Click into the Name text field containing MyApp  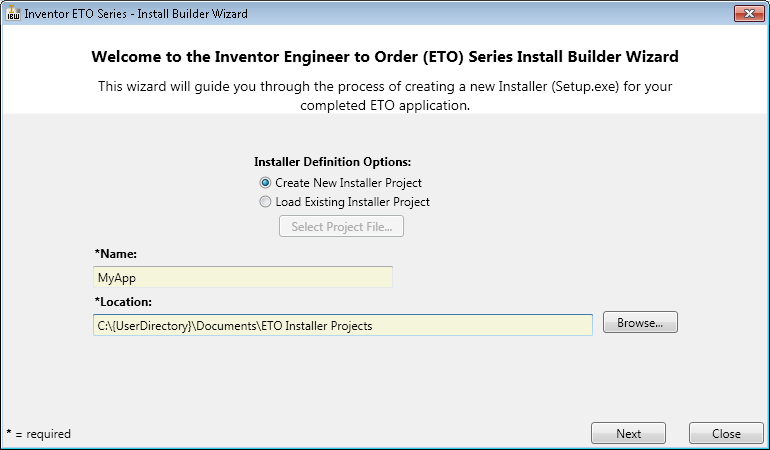tap(242, 277)
